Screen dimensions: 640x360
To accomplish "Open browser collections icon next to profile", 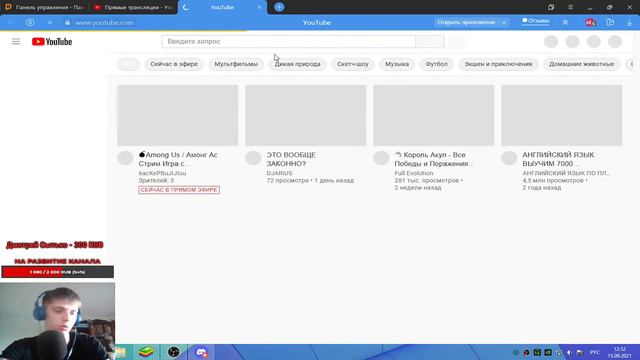I will (610, 23).
